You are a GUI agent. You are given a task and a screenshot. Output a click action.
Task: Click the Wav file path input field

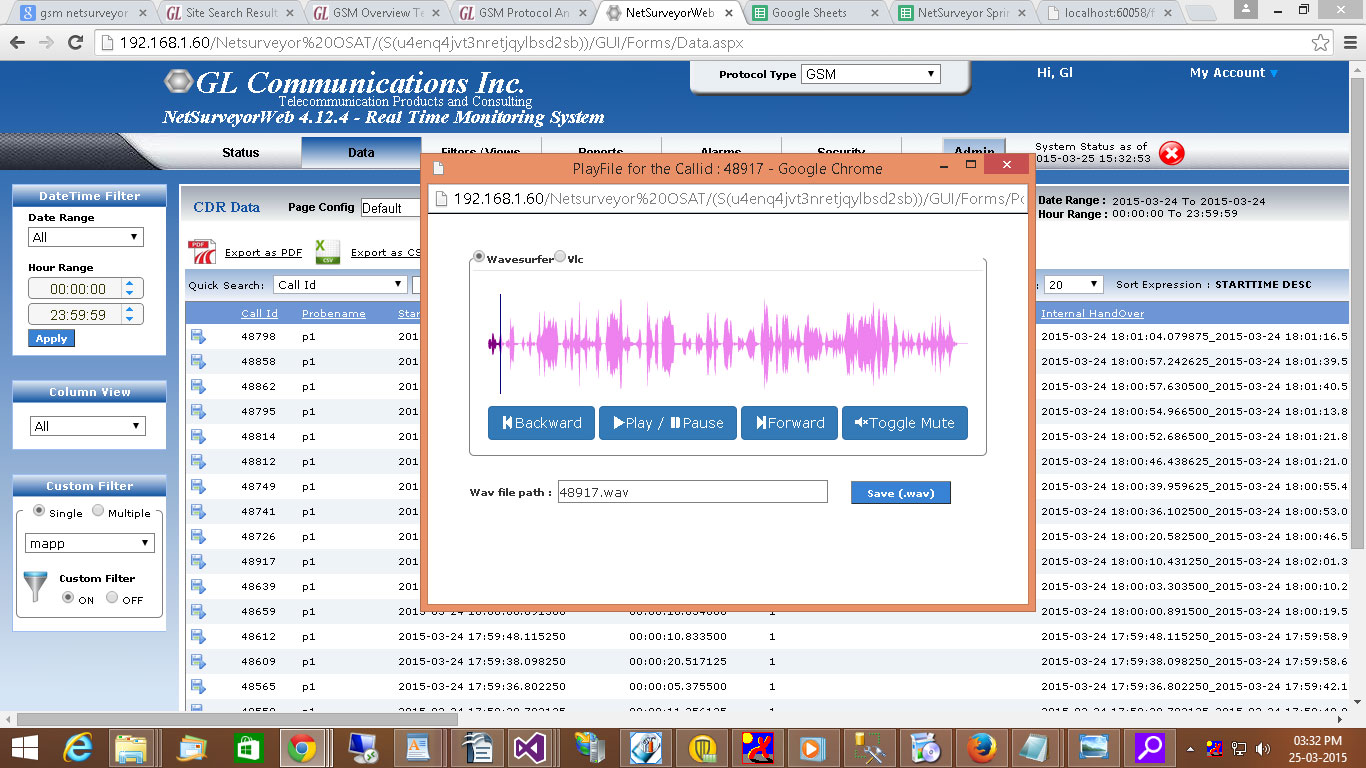pyautogui.click(x=692, y=492)
